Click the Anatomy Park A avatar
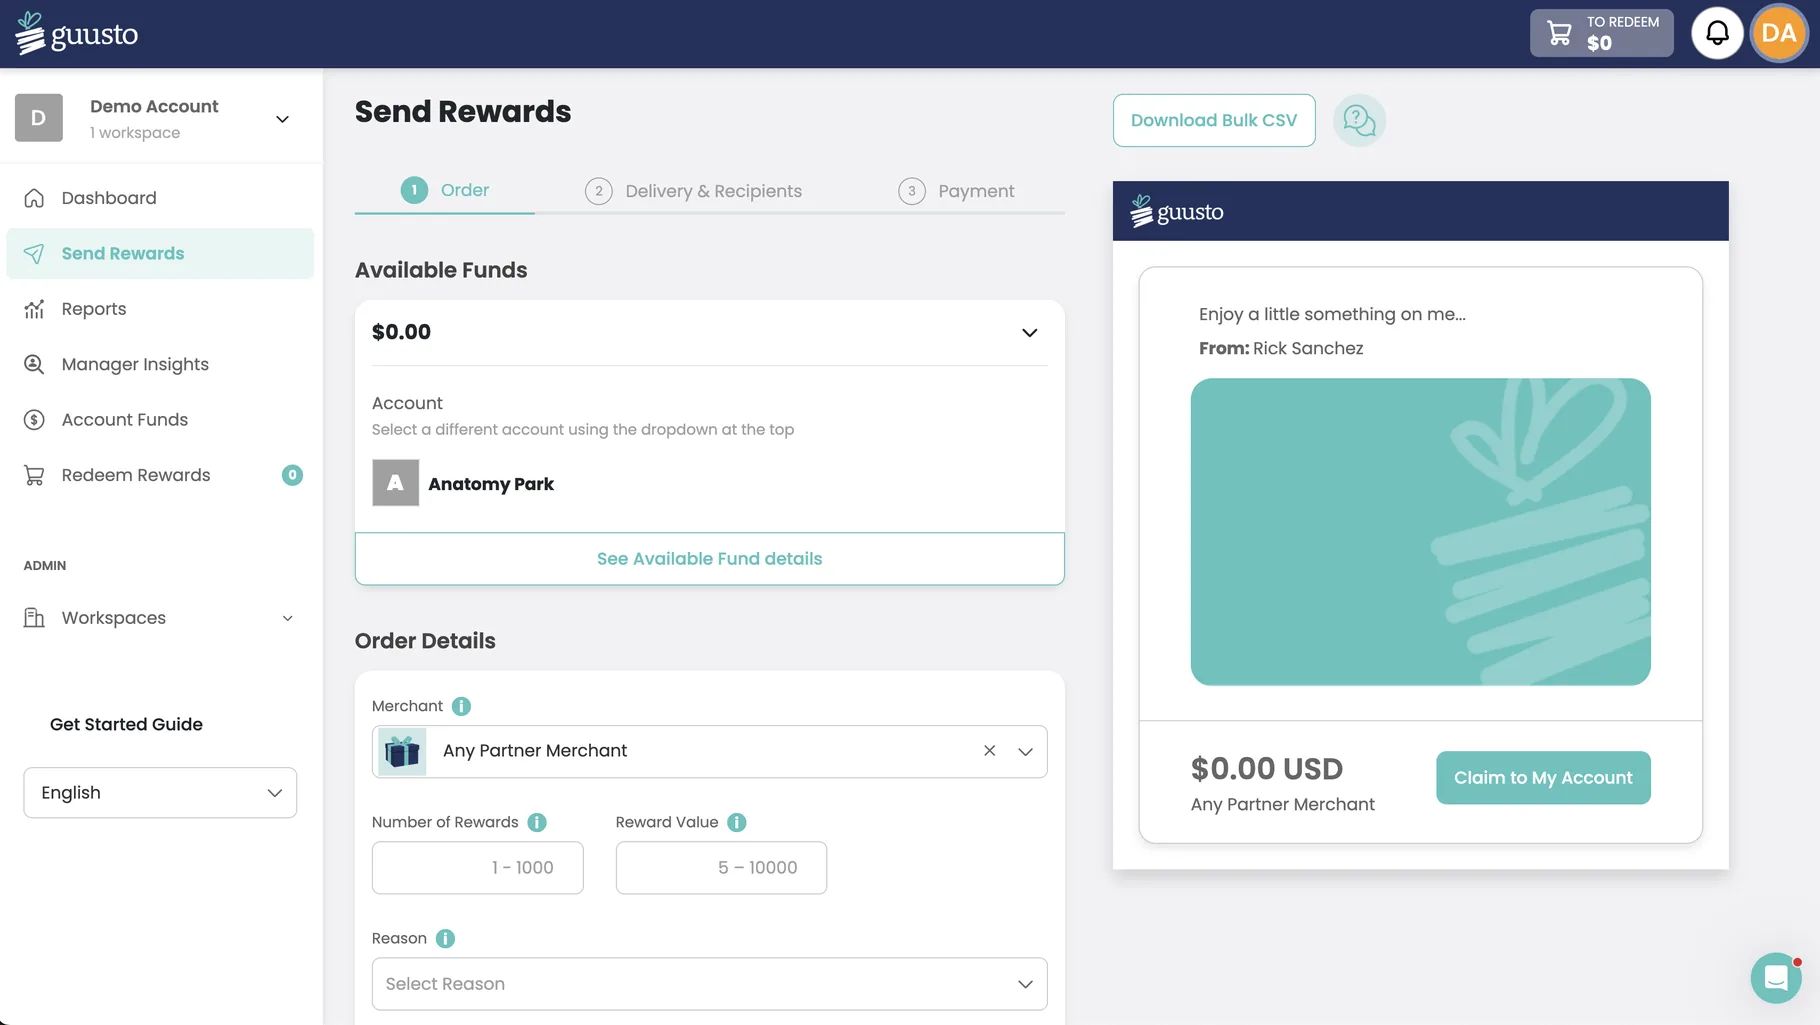Viewport: 1820px width, 1025px height. pos(396,483)
